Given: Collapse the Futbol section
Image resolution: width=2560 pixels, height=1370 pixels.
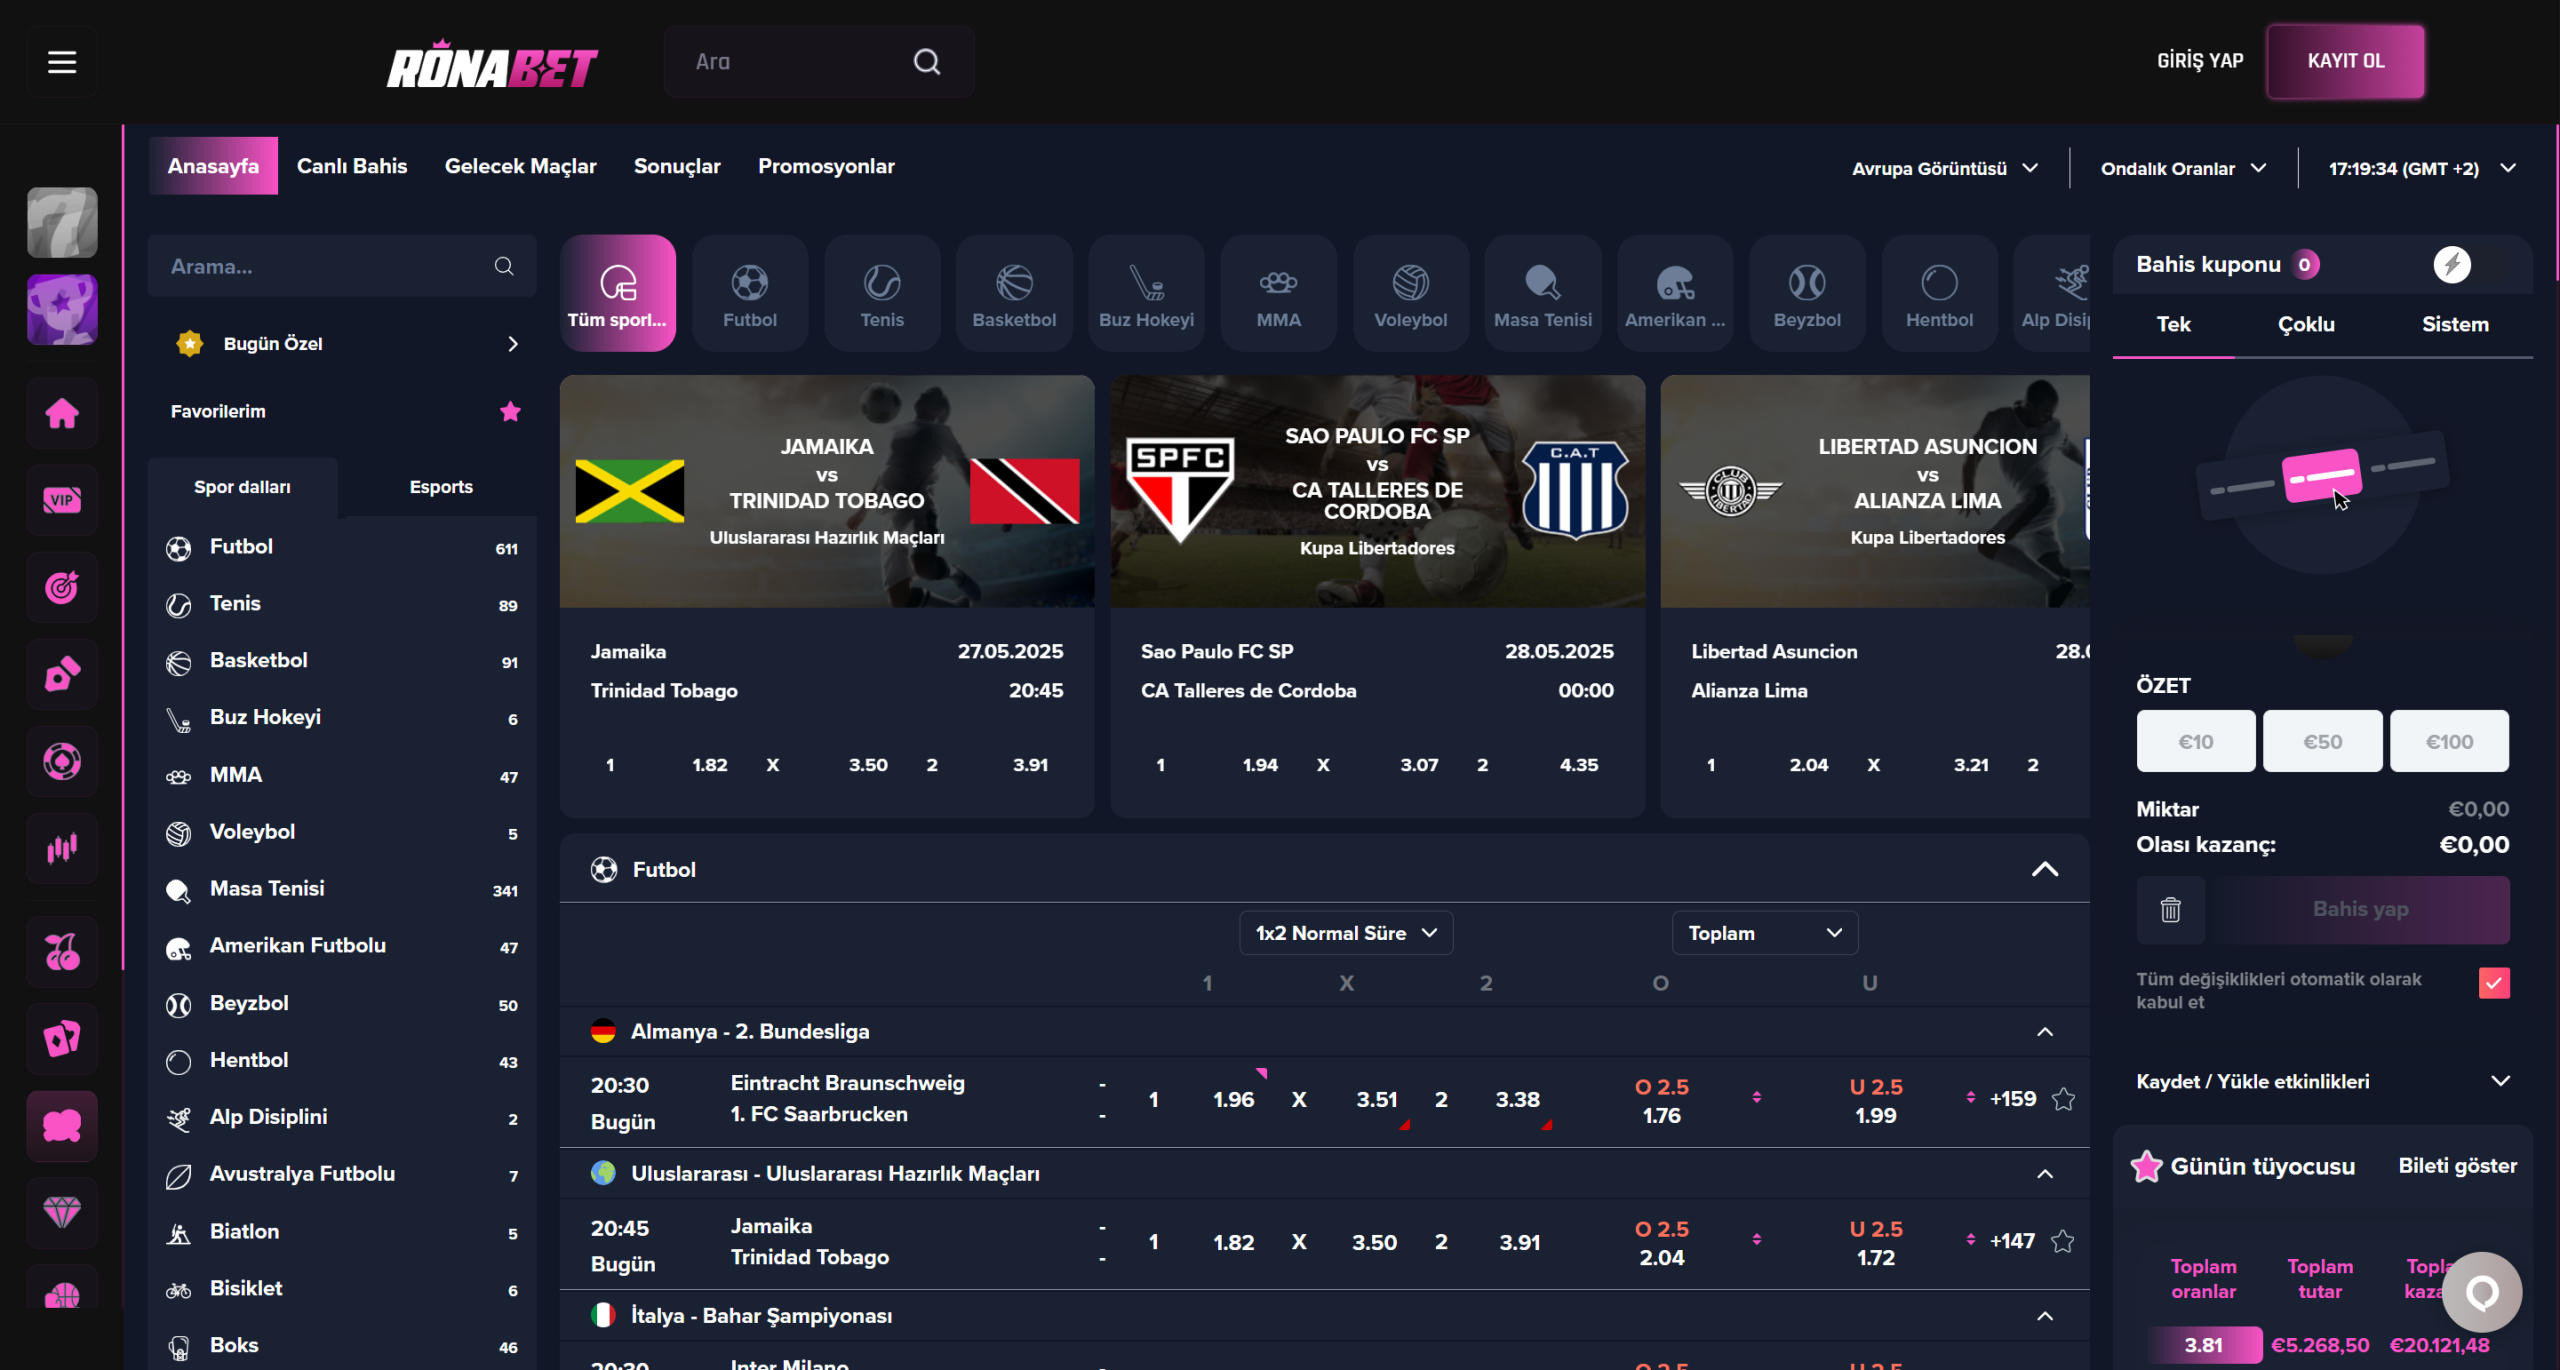Looking at the screenshot, I should 2044,869.
